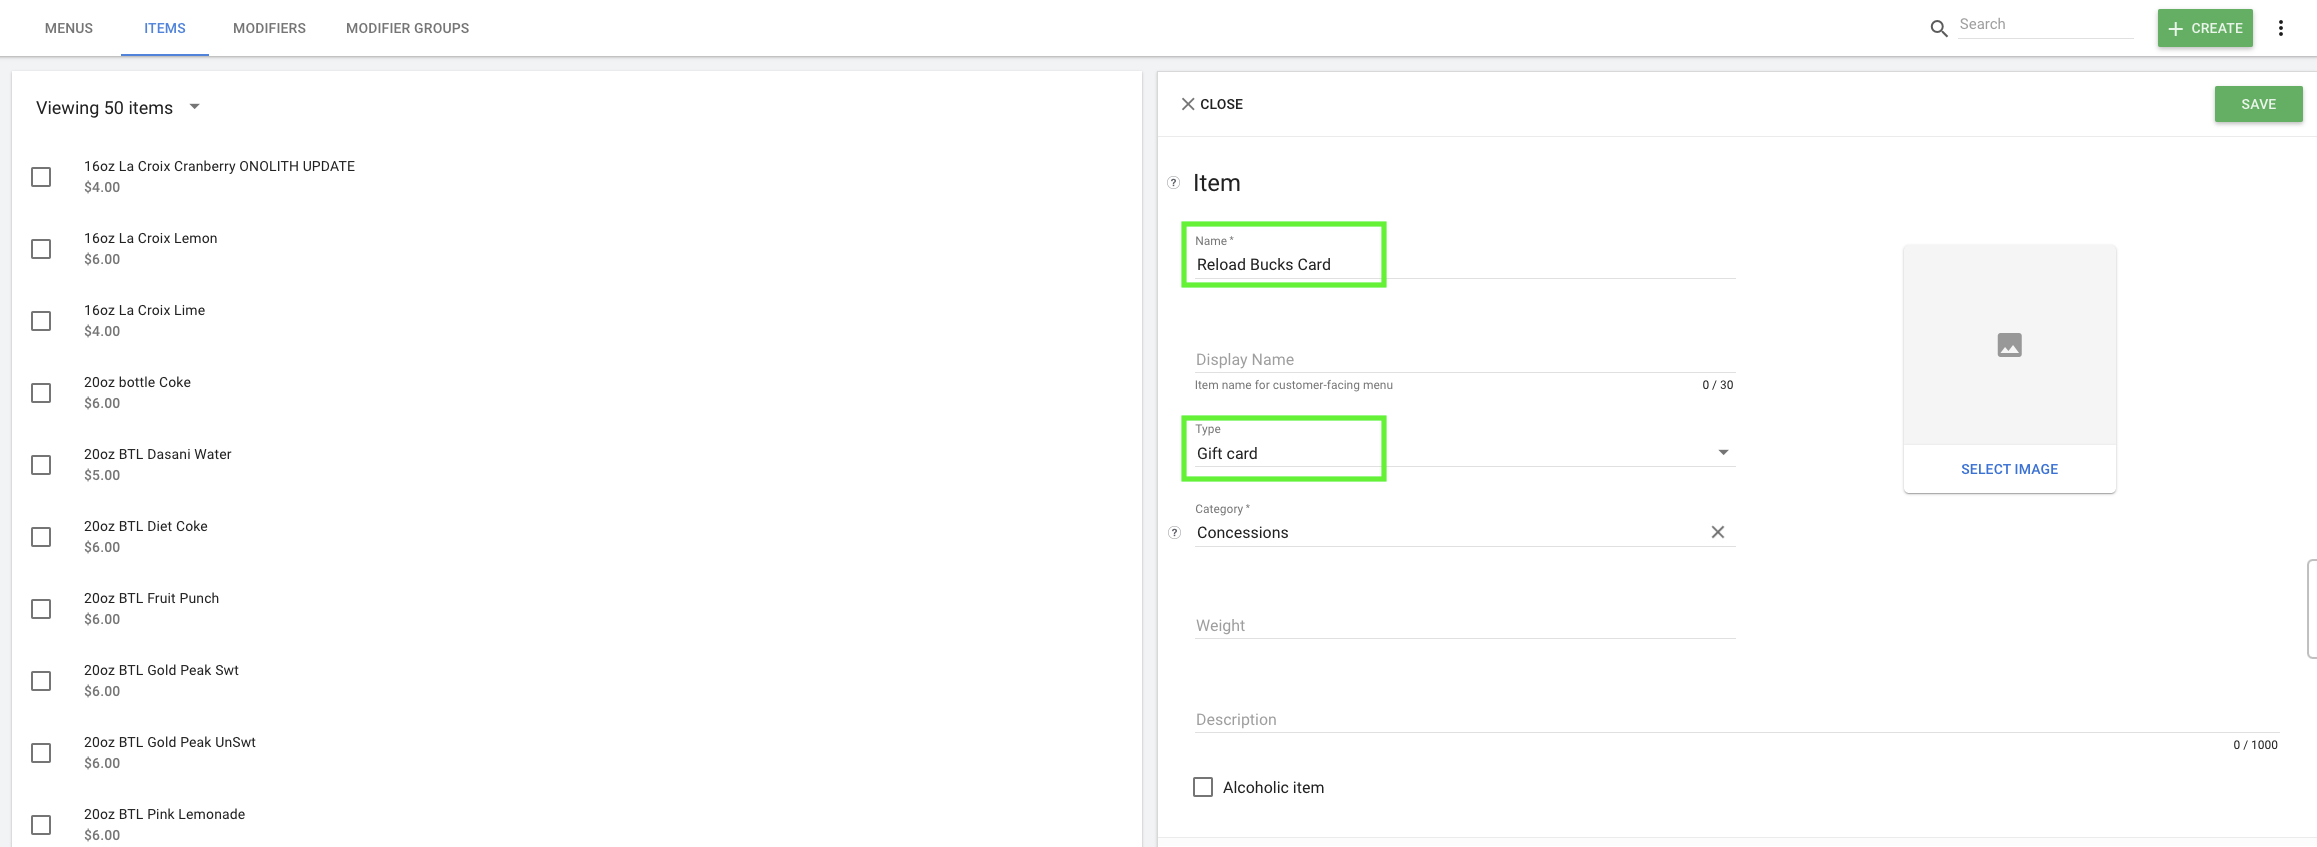
Task: Enable the Alcoholic item checkbox
Action: pyautogui.click(x=1203, y=787)
